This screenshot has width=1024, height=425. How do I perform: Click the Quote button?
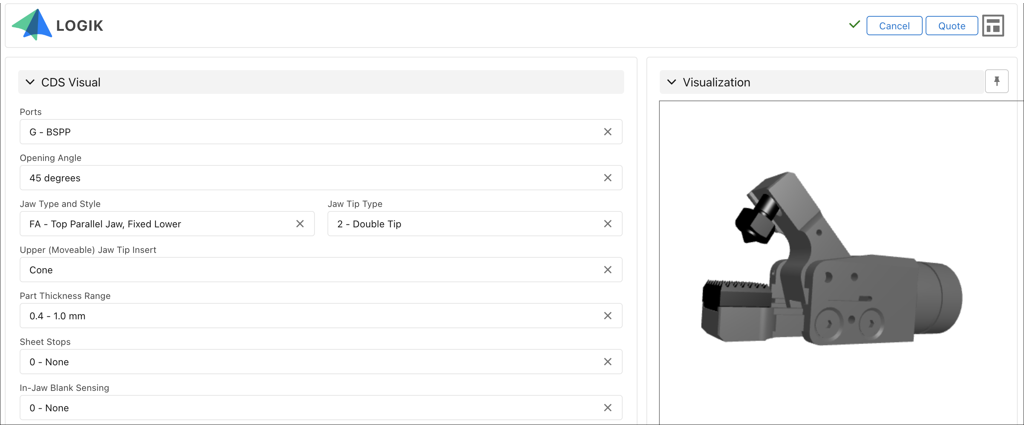tap(952, 25)
